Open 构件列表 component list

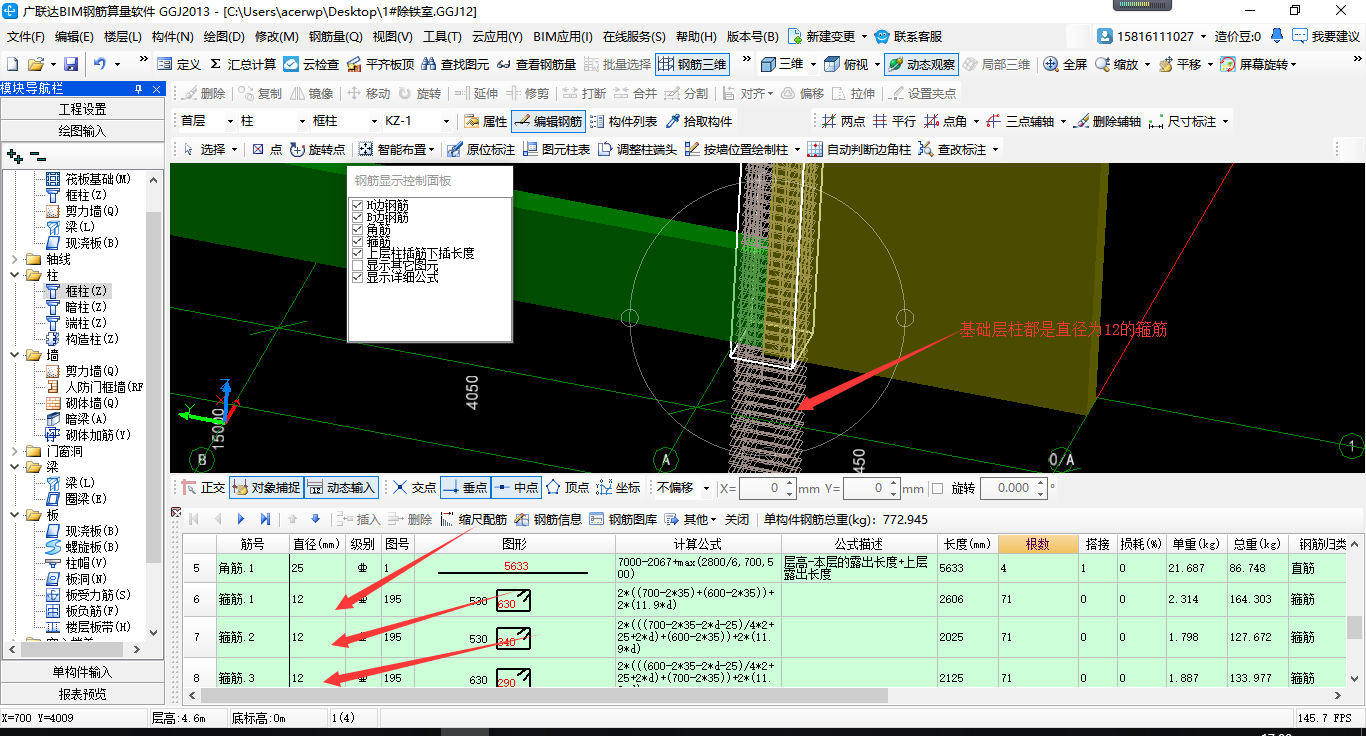point(623,121)
